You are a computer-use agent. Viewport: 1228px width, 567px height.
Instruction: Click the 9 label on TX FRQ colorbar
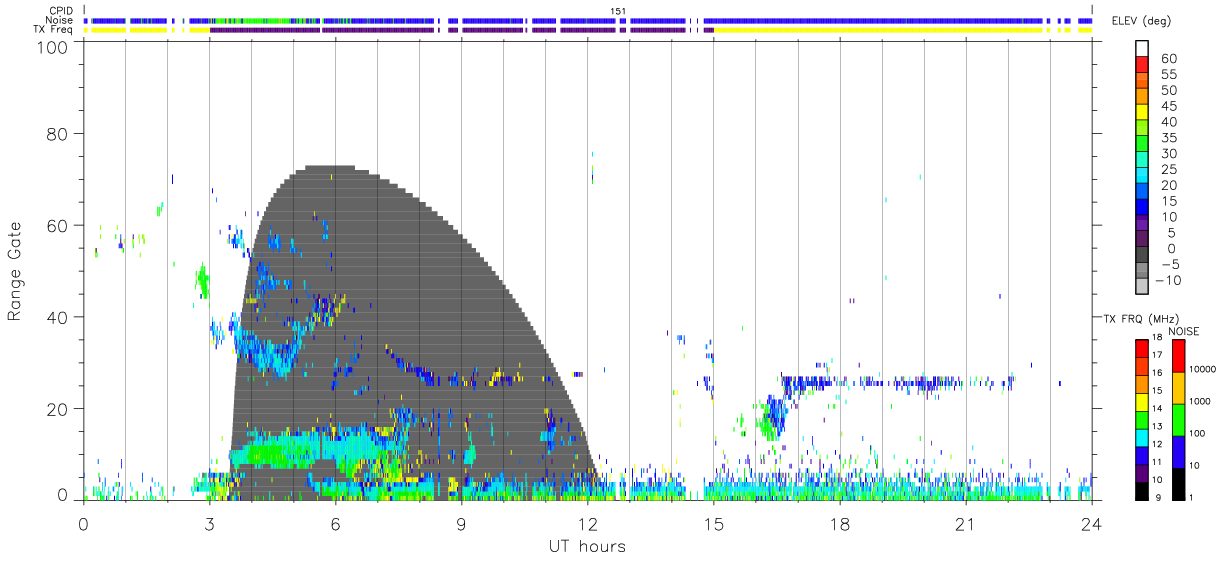pos(1159,497)
